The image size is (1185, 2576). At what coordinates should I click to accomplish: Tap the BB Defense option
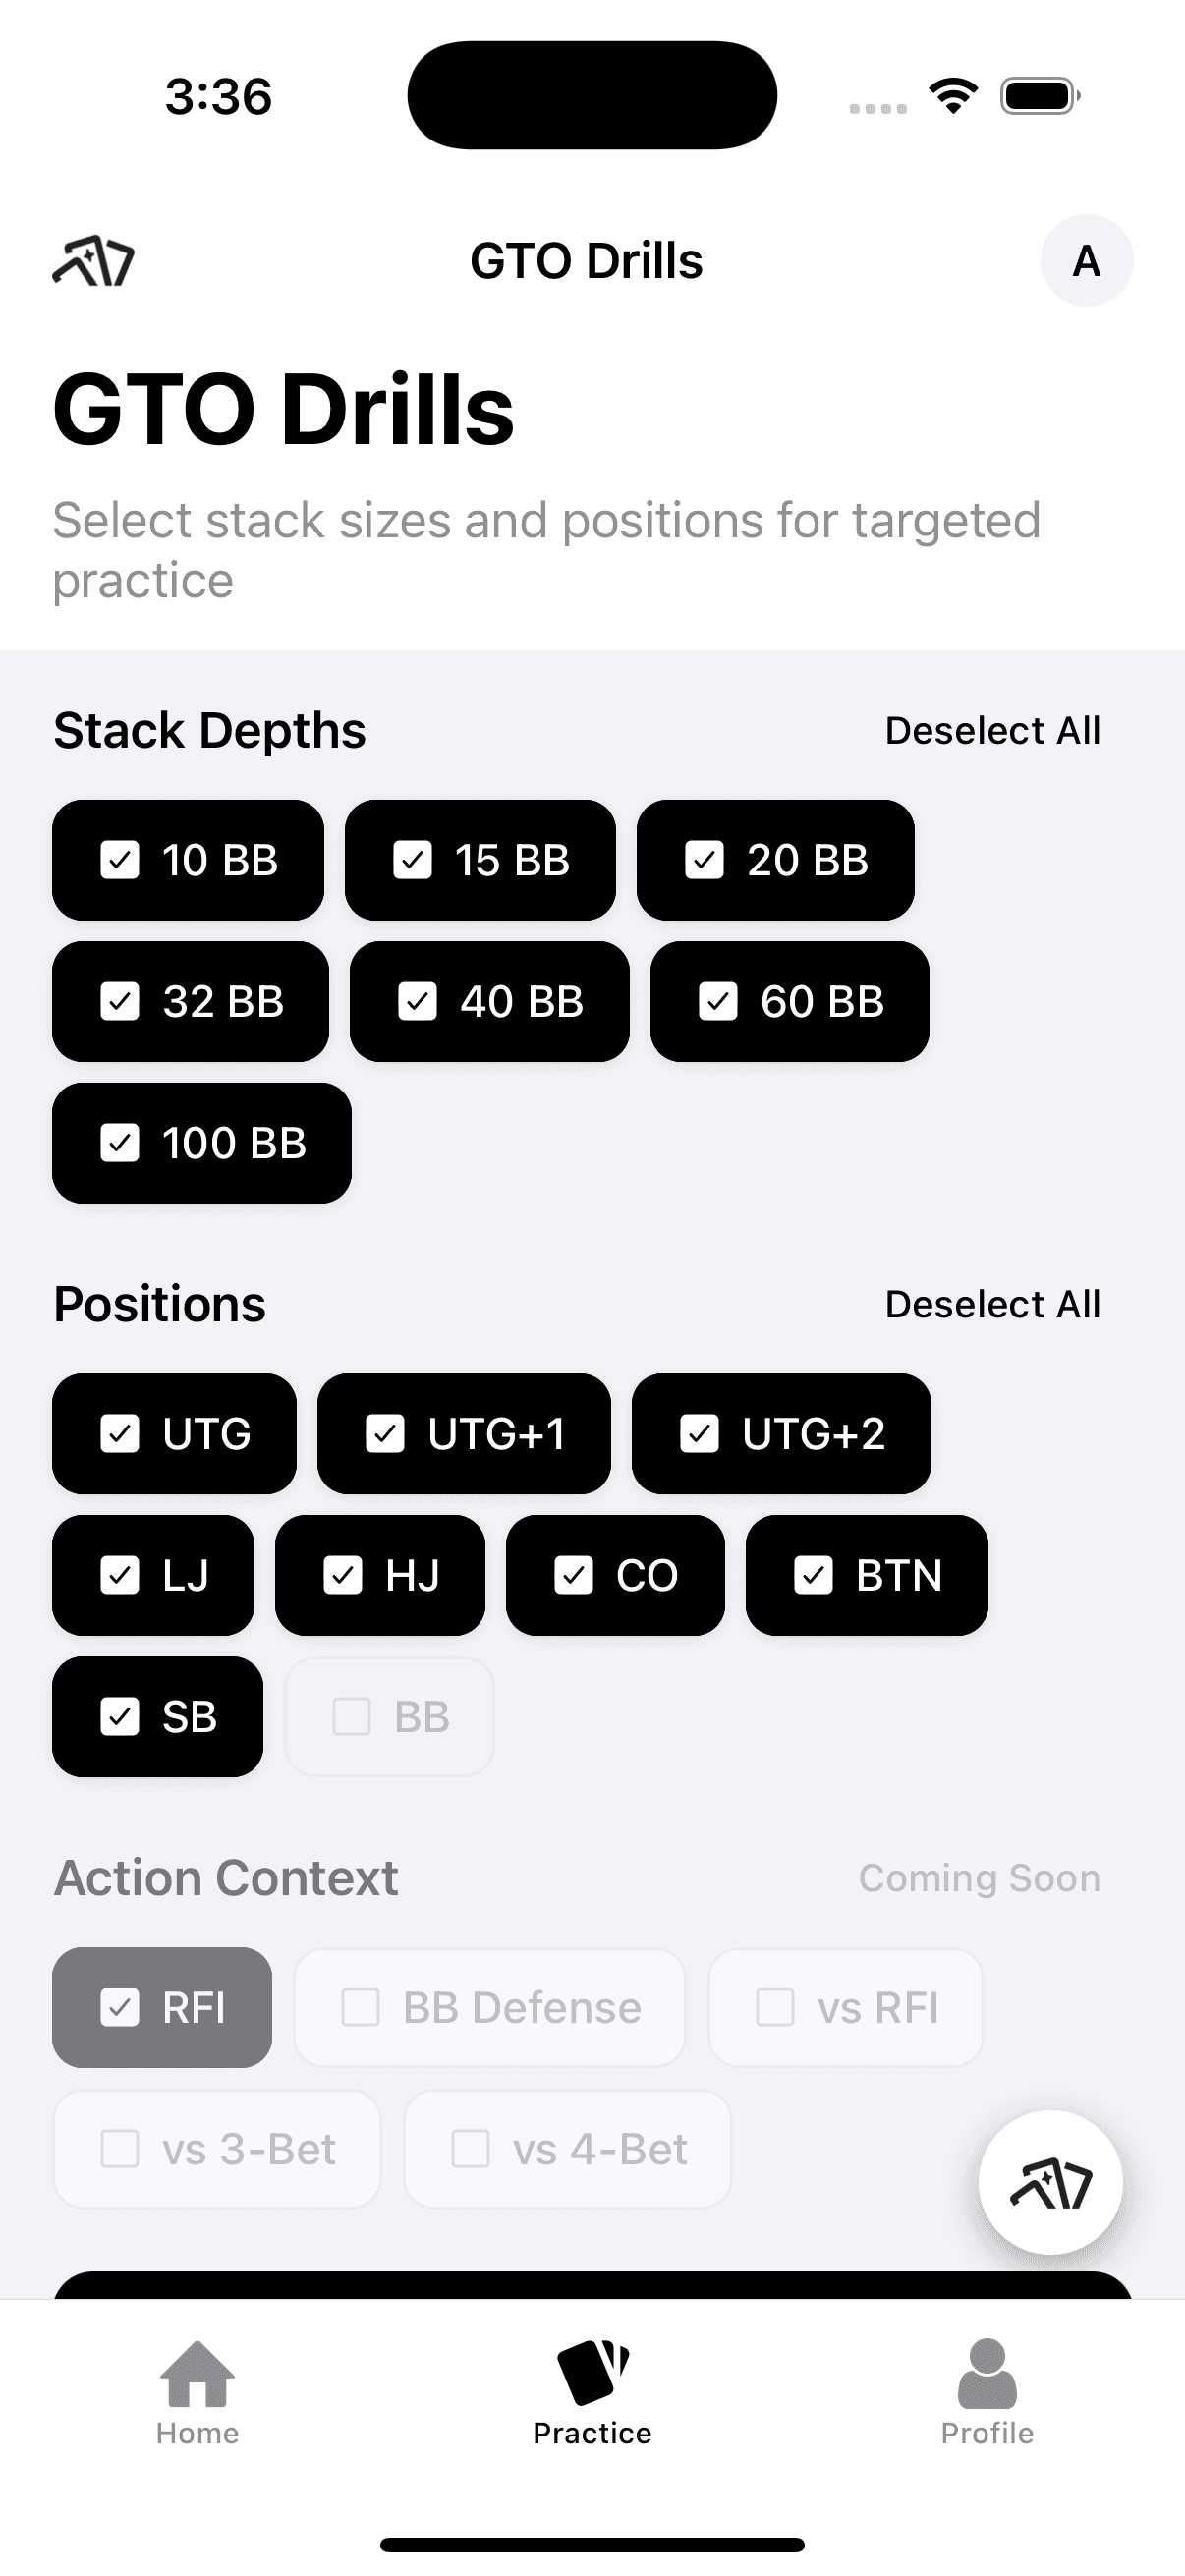(x=489, y=2007)
